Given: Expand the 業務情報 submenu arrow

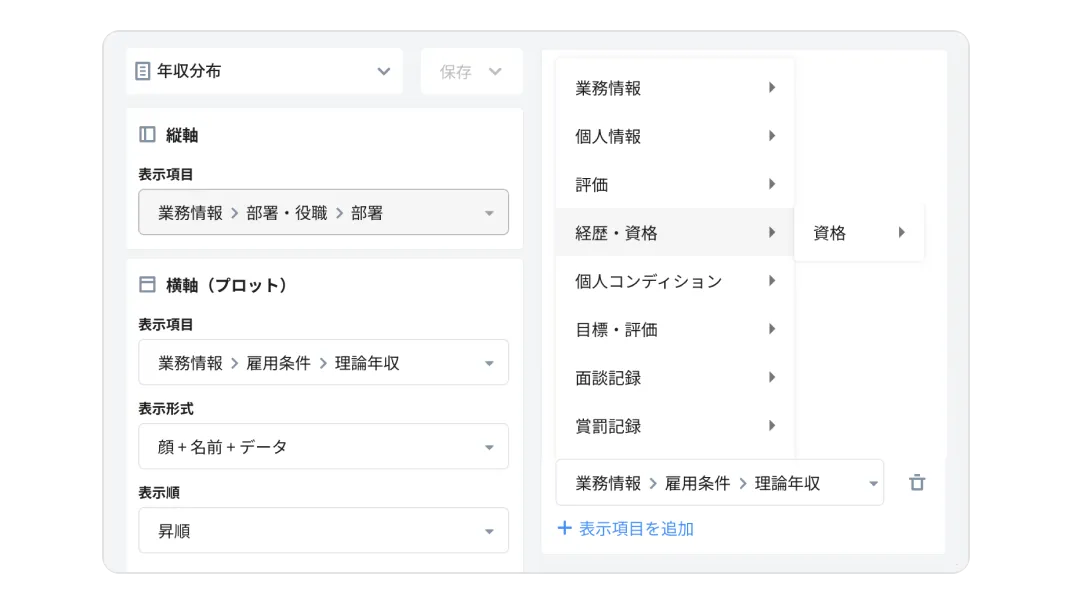Looking at the screenshot, I should [x=771, y=88].
